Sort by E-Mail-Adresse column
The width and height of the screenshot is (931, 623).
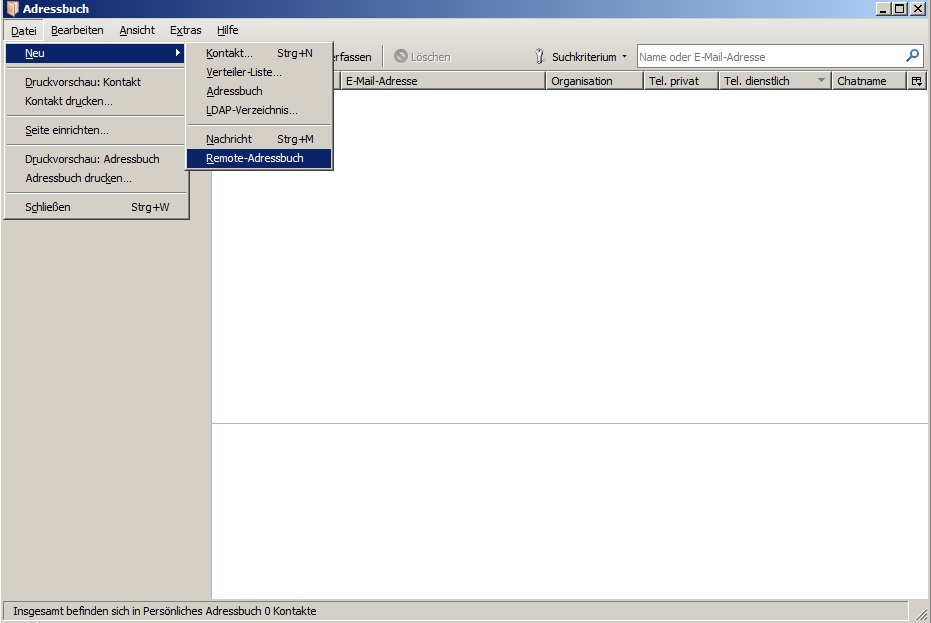(x=443, y=81)
